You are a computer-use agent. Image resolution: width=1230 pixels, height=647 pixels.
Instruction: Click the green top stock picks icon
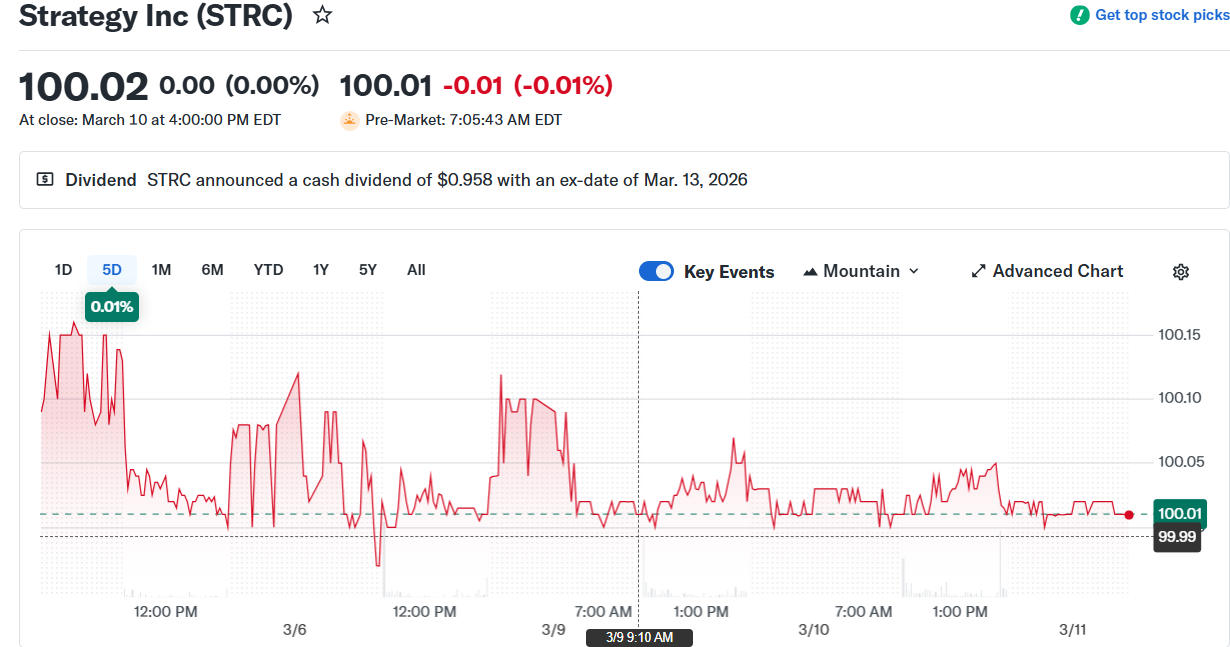coord(1079,15)
